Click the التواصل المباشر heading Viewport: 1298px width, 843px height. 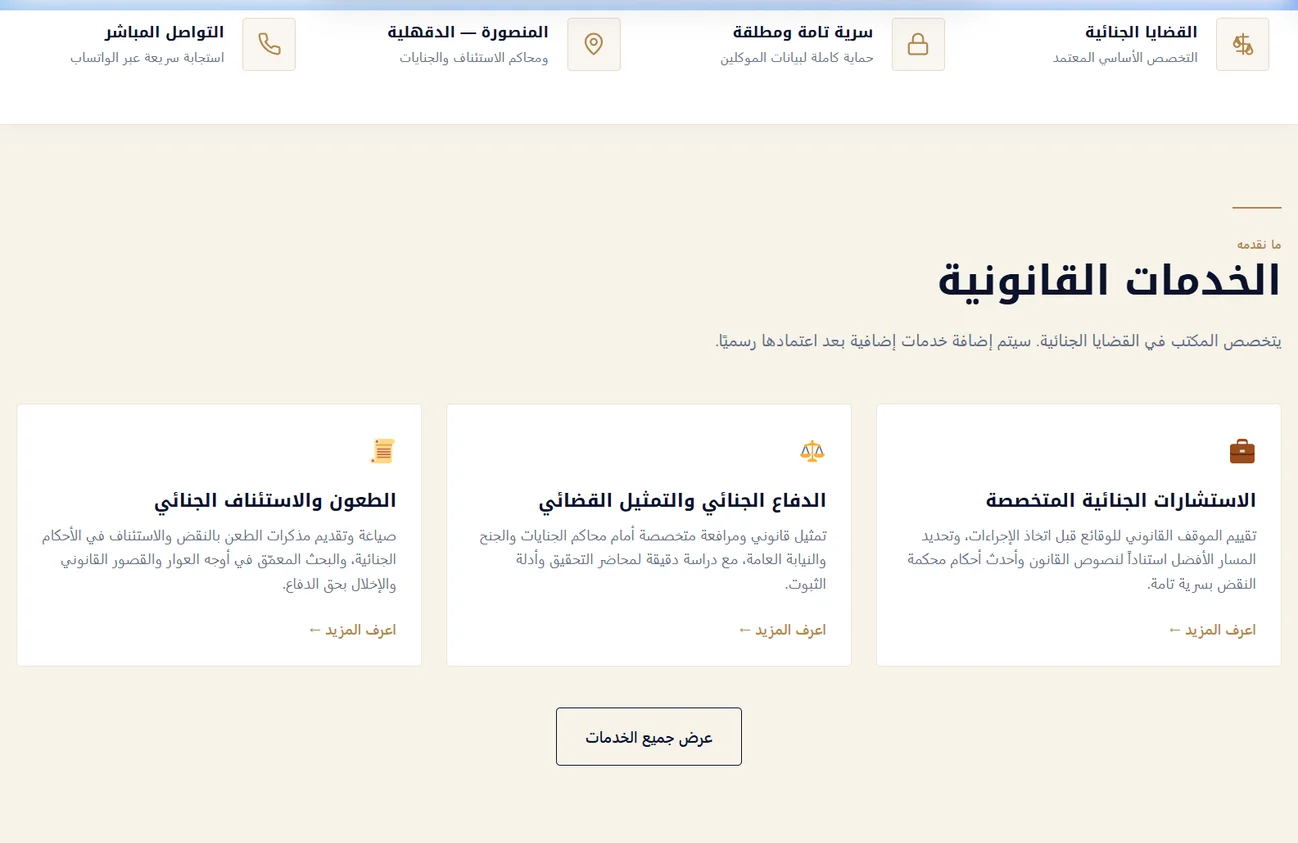[165, 32]
